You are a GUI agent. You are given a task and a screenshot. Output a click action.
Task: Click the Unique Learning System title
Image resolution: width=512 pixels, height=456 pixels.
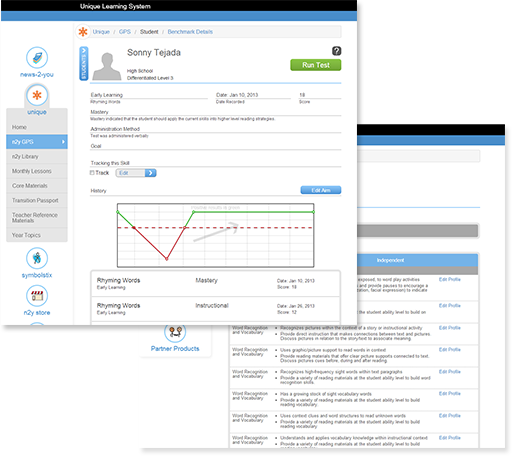pyautogui.click(x=115, y=6)
